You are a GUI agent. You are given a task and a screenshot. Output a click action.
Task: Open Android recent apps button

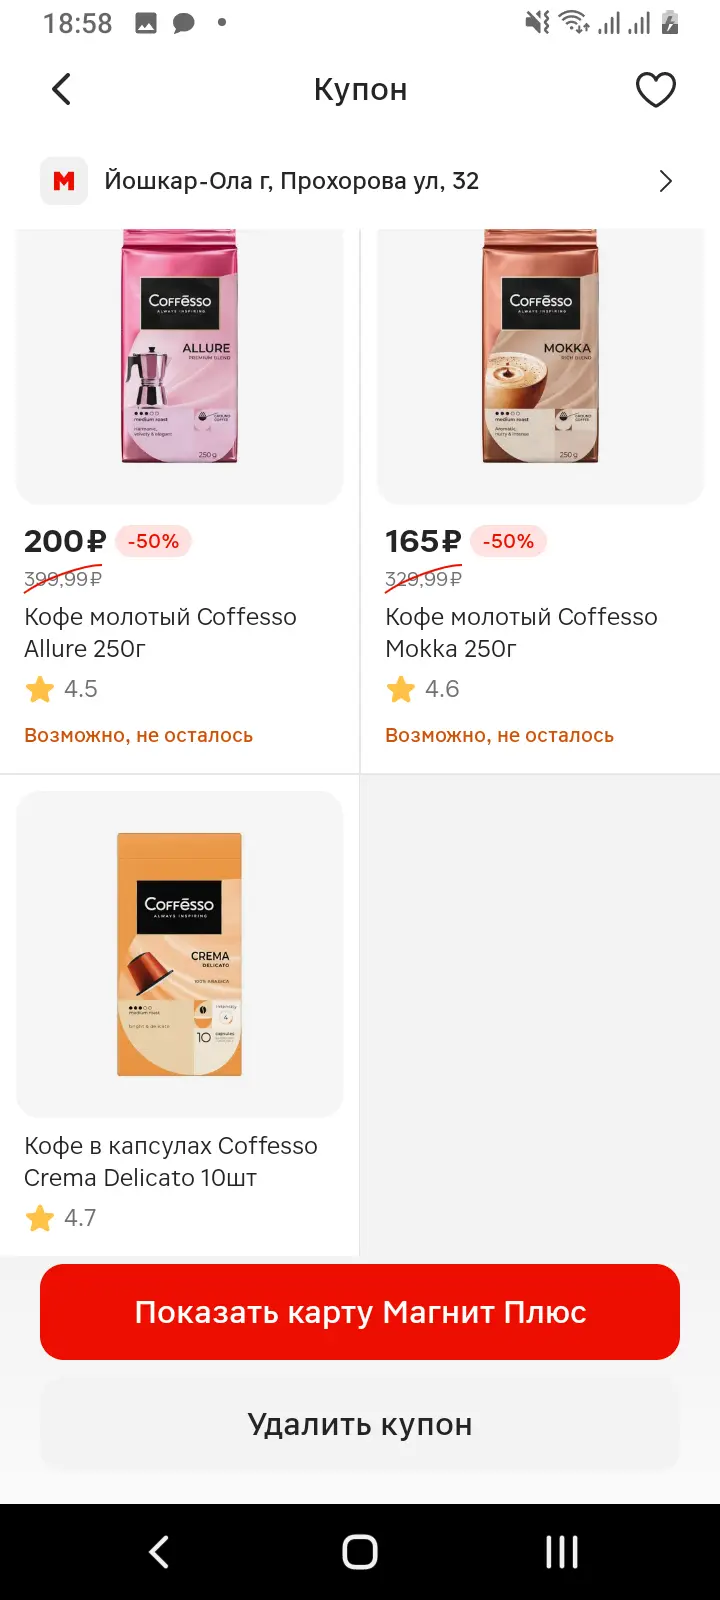pos(562,1552)
